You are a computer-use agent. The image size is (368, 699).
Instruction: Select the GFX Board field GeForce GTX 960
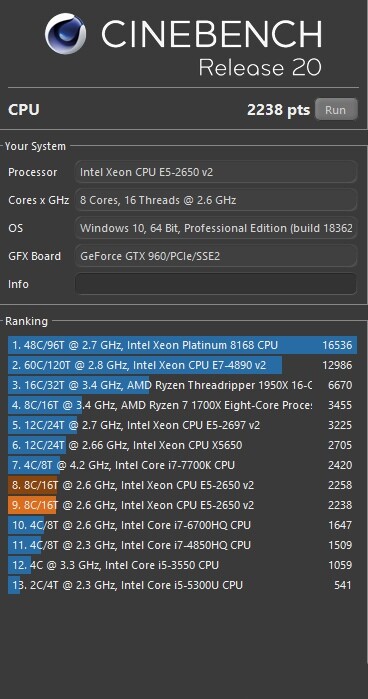coord(216,256)
